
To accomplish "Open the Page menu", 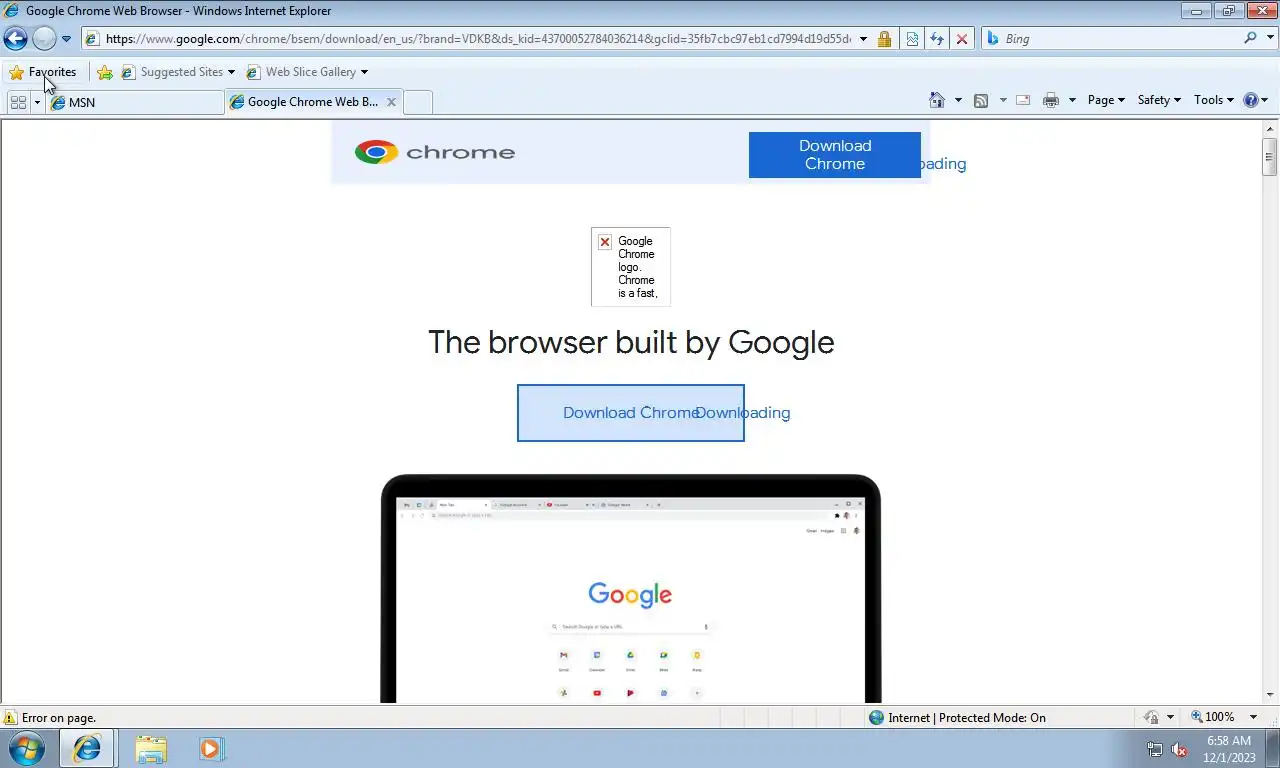I will 1106,100.
